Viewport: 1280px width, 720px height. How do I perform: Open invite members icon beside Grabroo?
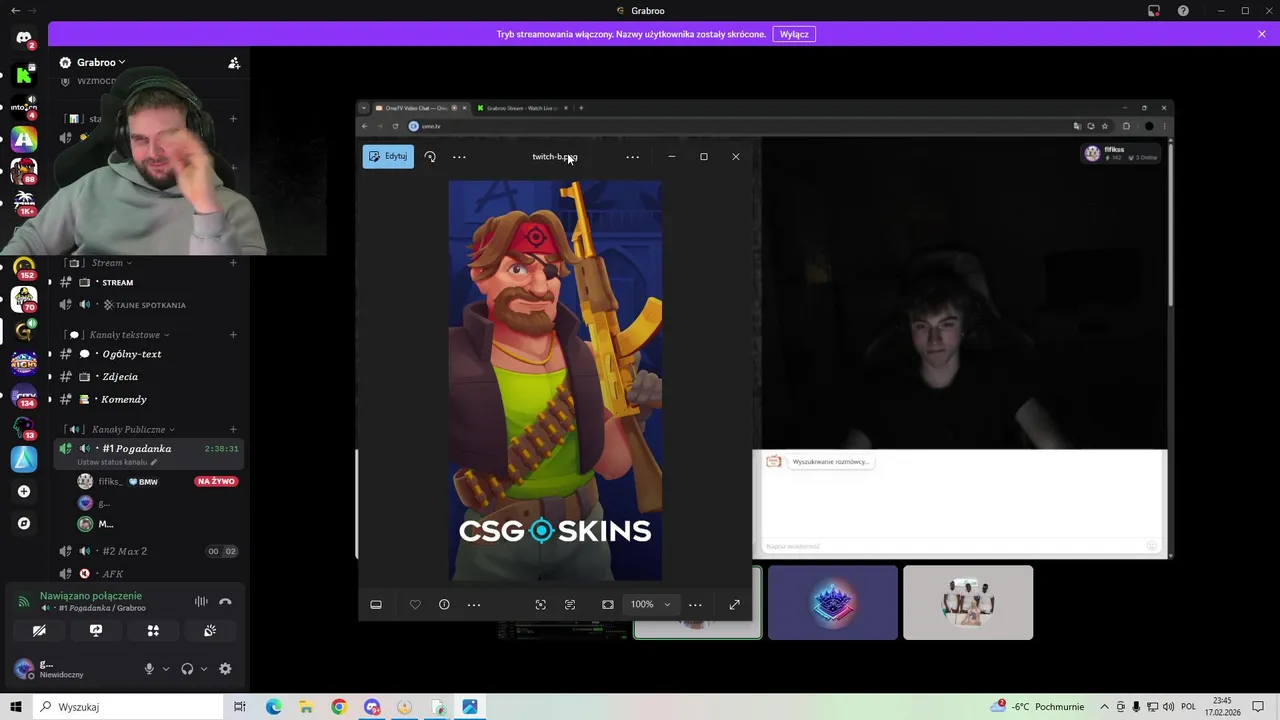pyautogui.click(x=234, y=63)
